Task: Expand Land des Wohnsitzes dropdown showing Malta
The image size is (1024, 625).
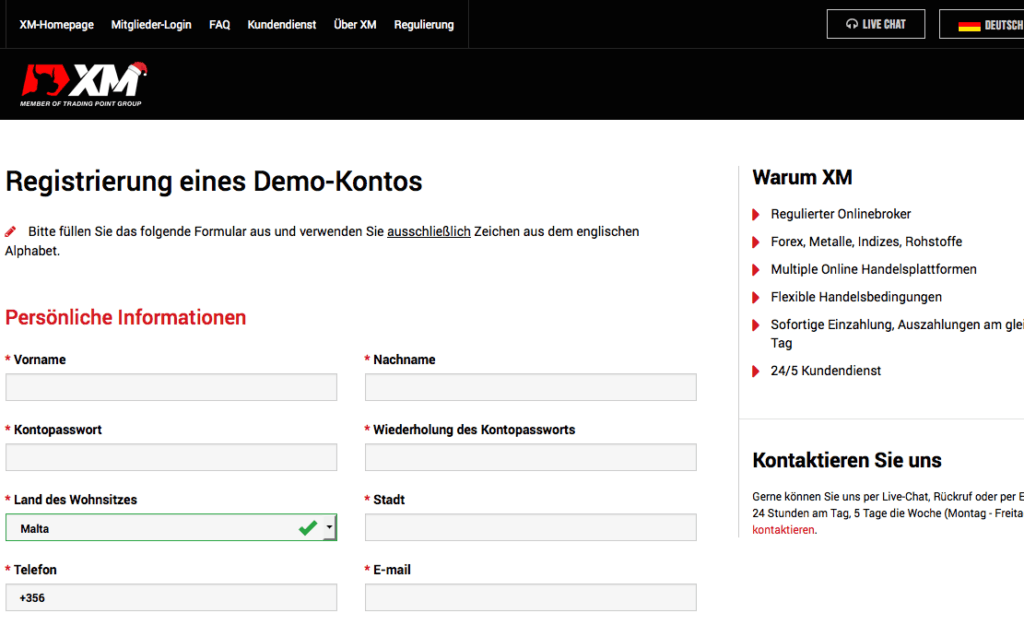Action: tap(171, 528)
